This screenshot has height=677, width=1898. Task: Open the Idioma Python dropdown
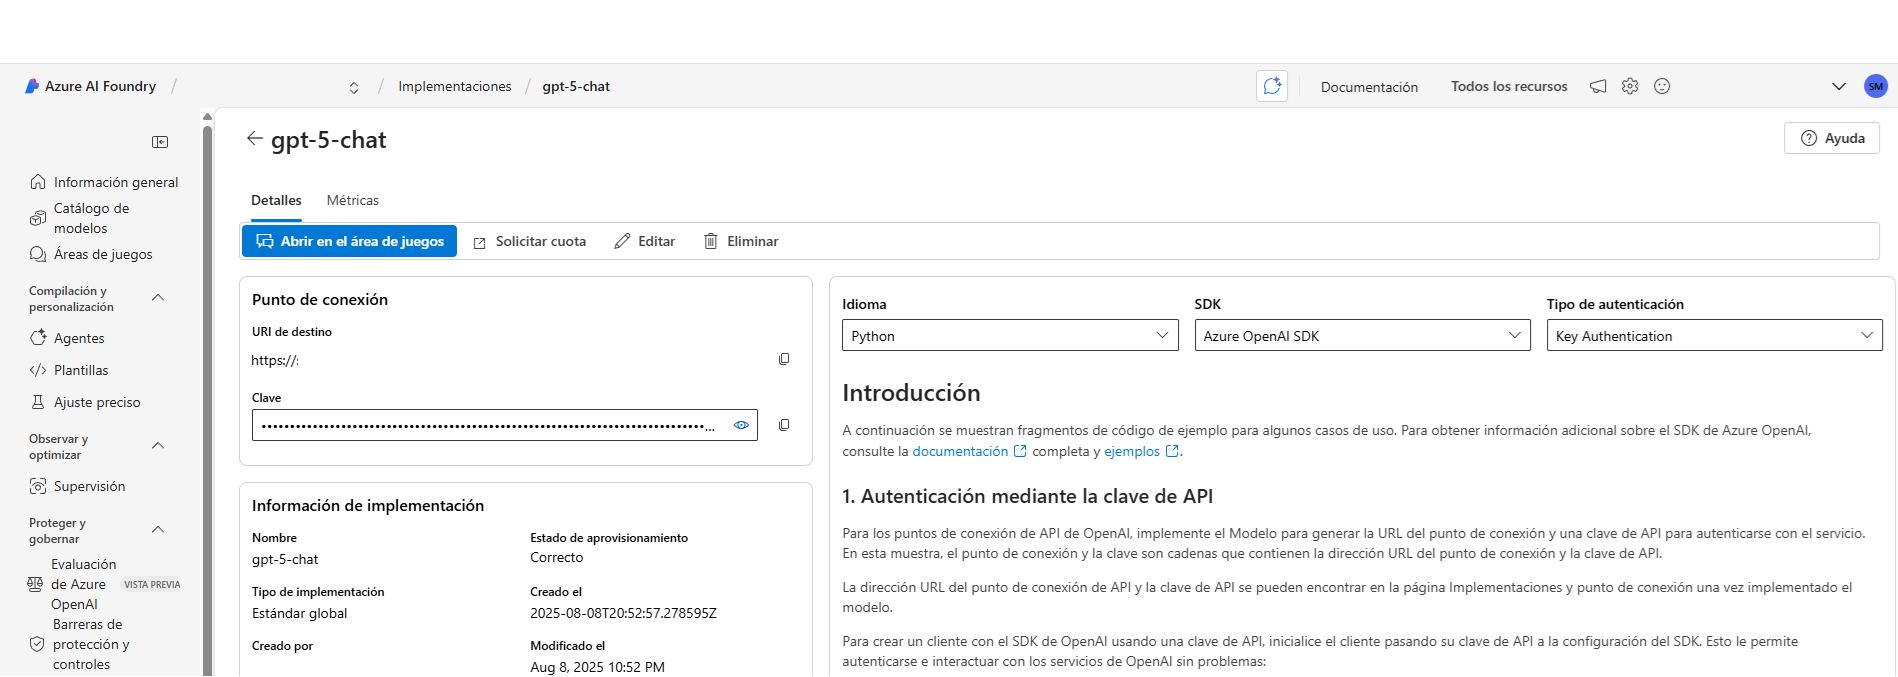(x=1010, y=335)
